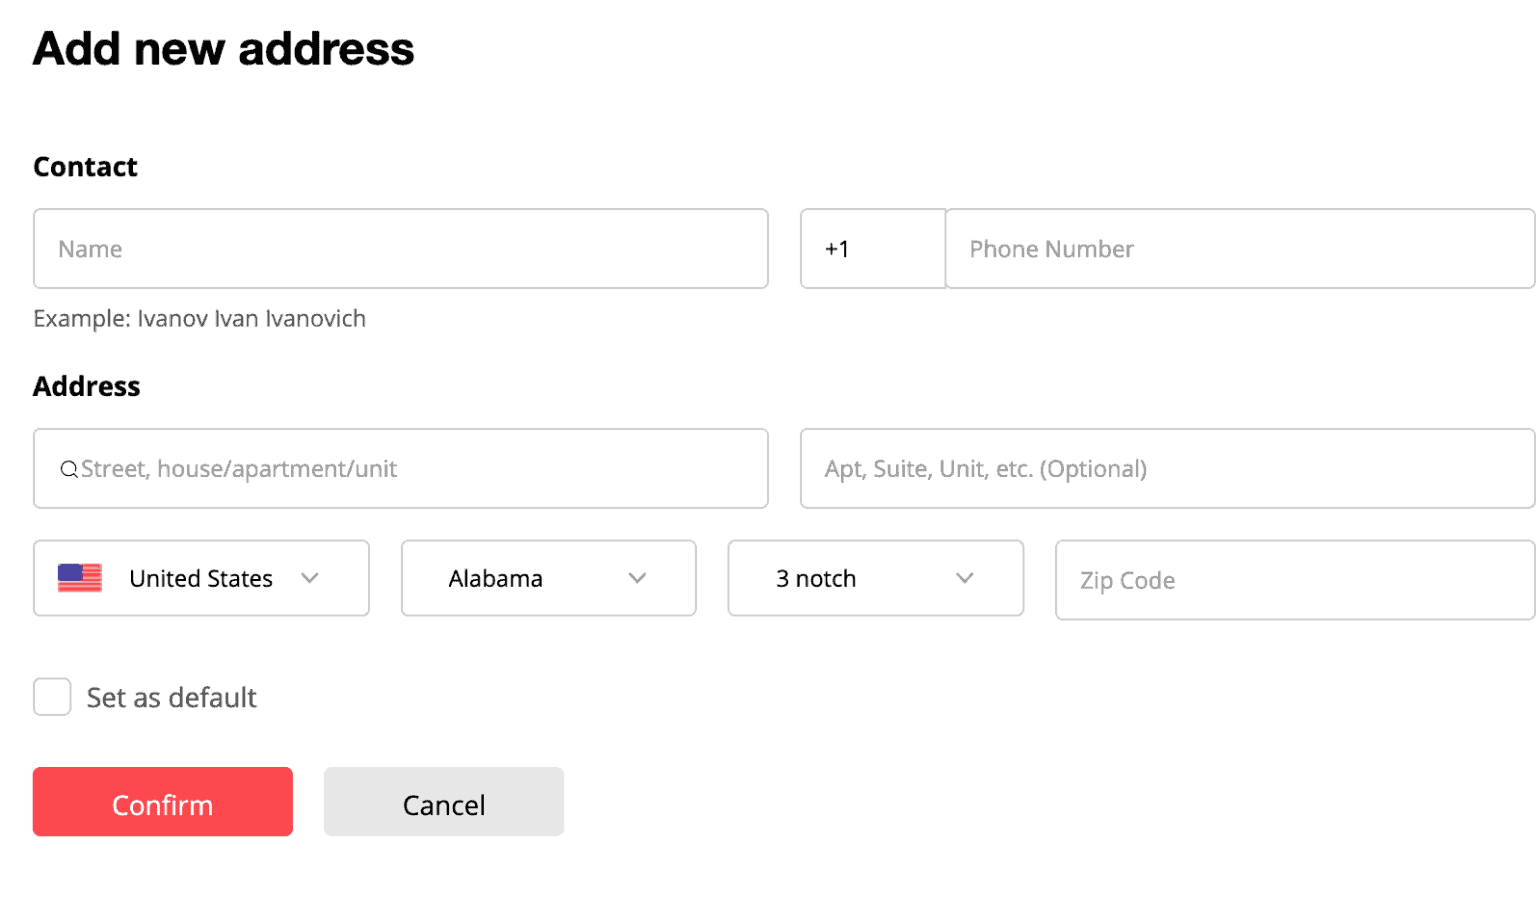The width and height of the screenshot is (1536, 898).
Task: Expand the city list chevron
Action: pyautogui.click(x=964, y=578)
